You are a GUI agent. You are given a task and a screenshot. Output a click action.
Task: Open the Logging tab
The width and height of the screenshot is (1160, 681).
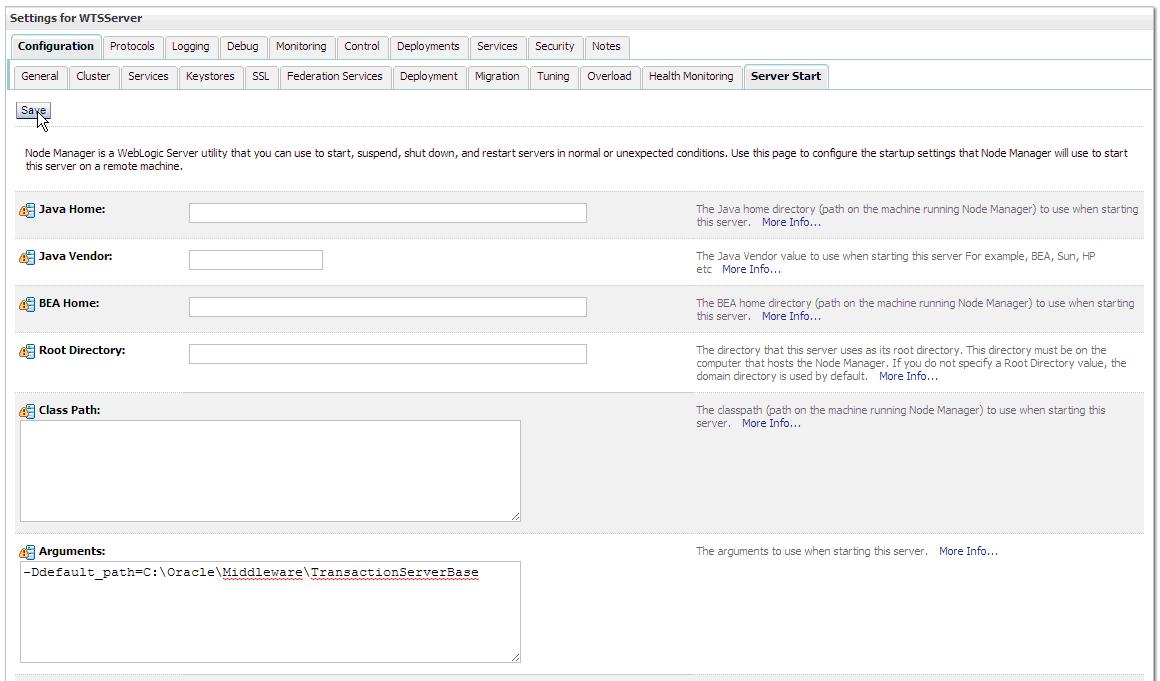coord(191,47)
